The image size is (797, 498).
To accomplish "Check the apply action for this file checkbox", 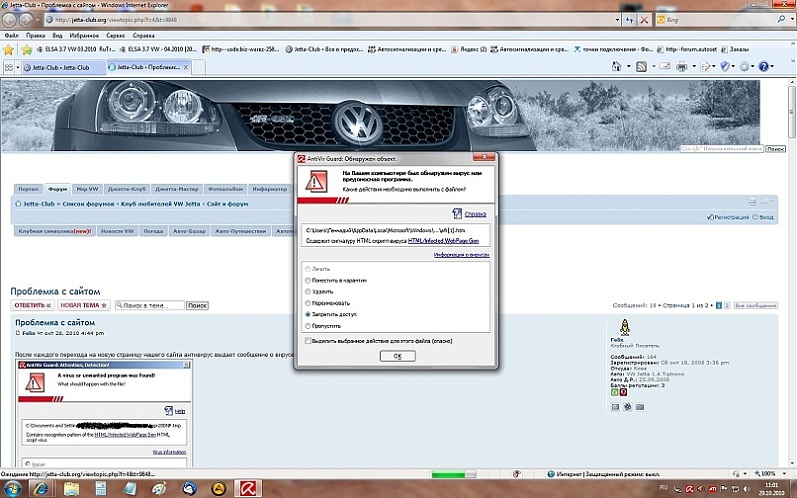I will (x=308, y=341).
